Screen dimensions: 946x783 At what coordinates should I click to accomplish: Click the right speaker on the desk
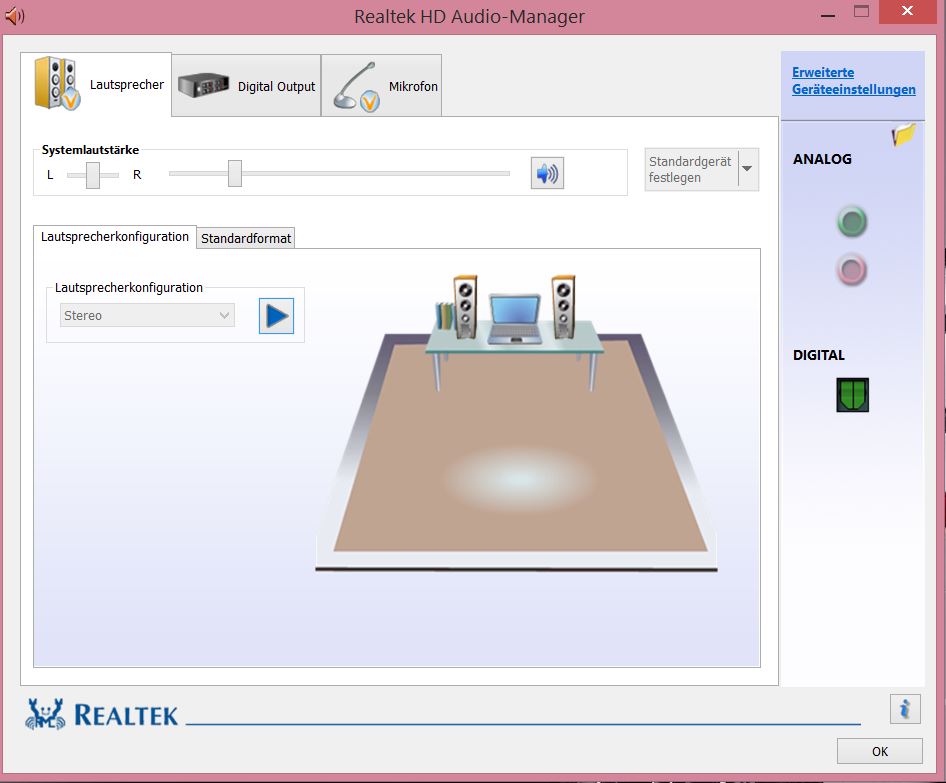(x=563, y=306)
